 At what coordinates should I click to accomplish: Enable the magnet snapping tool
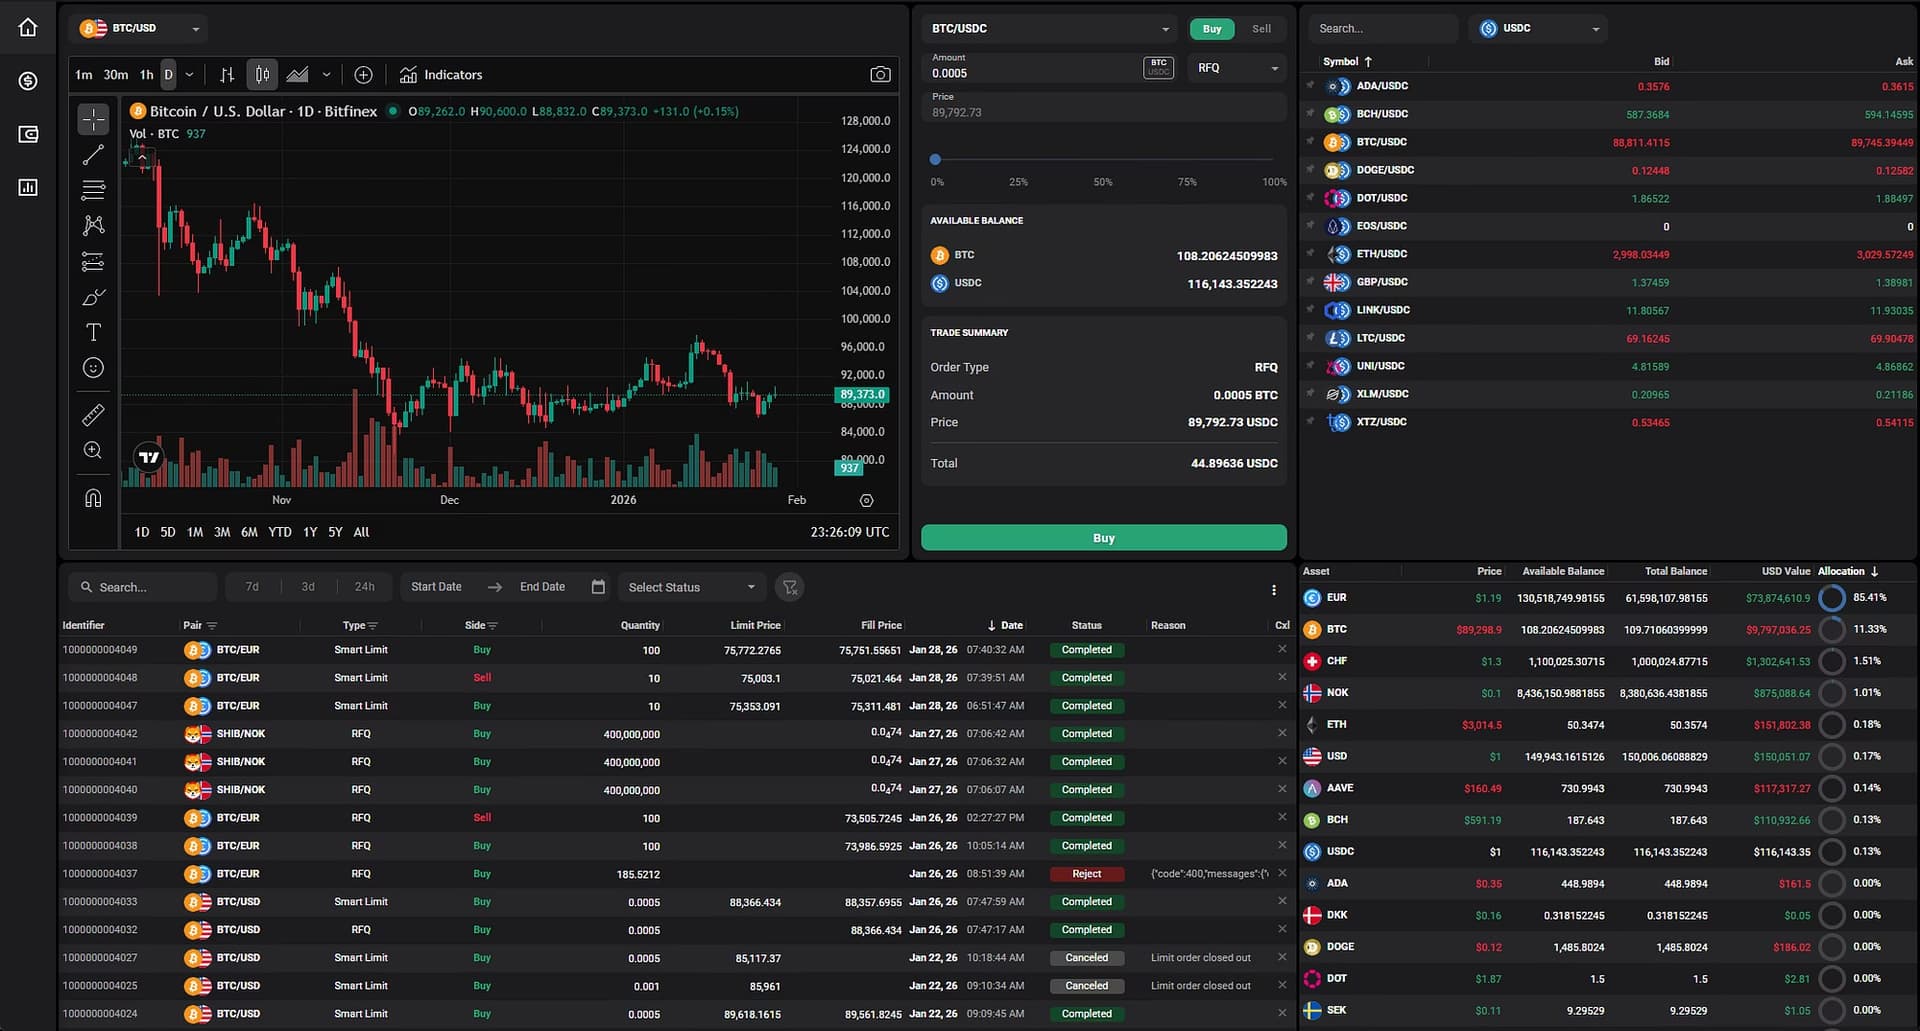[93, 497]
